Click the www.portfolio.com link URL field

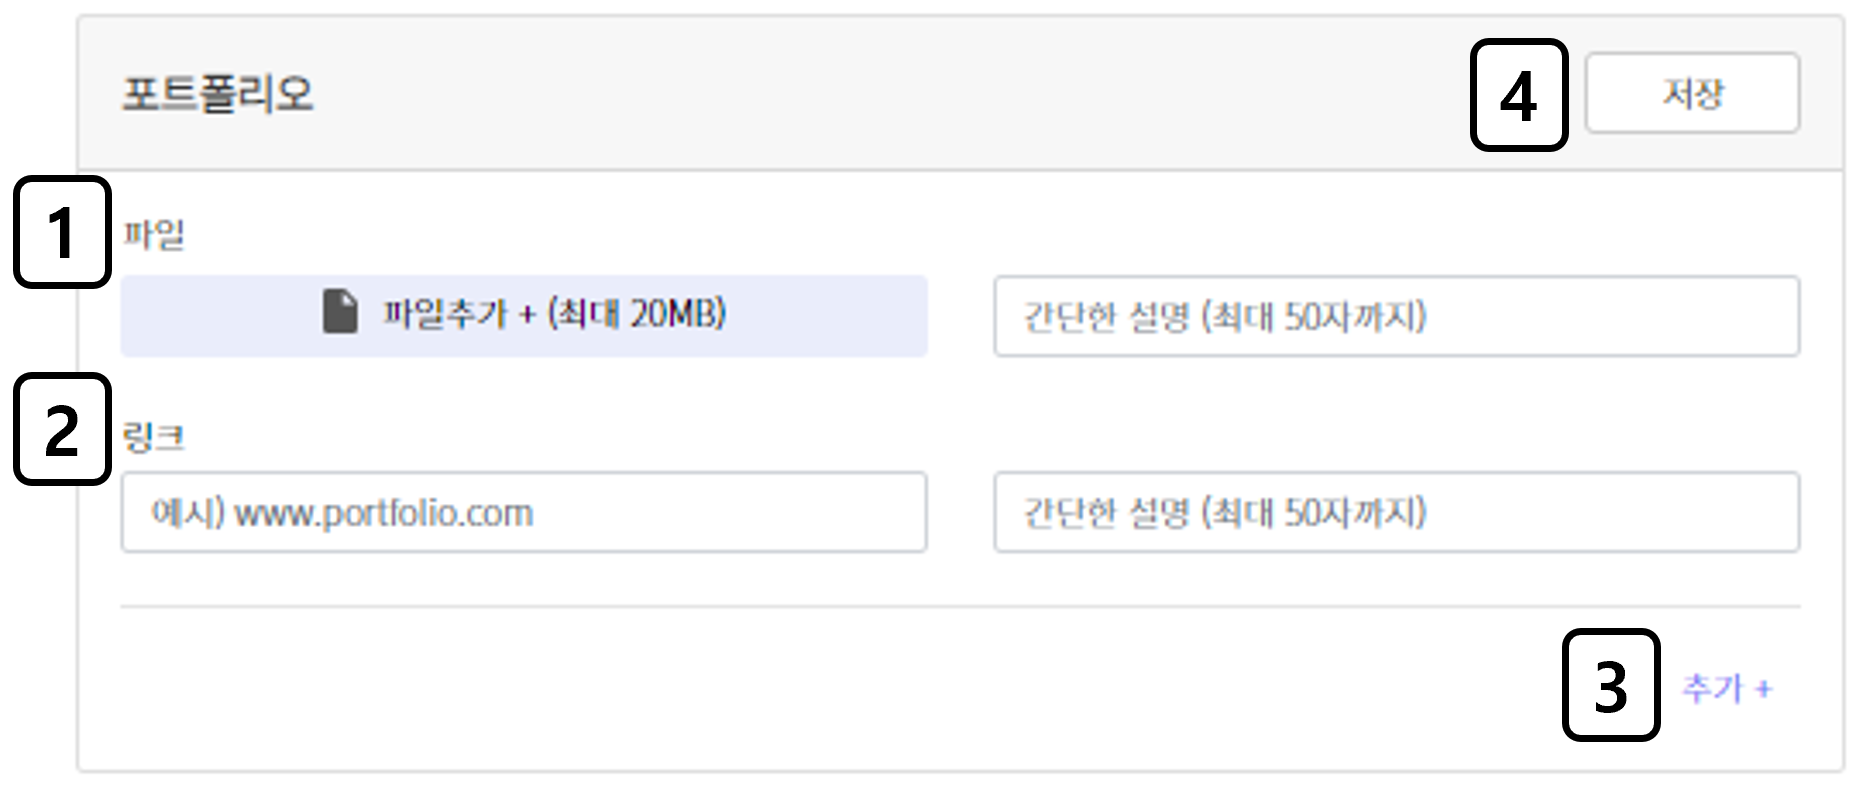tap(523, 512)
